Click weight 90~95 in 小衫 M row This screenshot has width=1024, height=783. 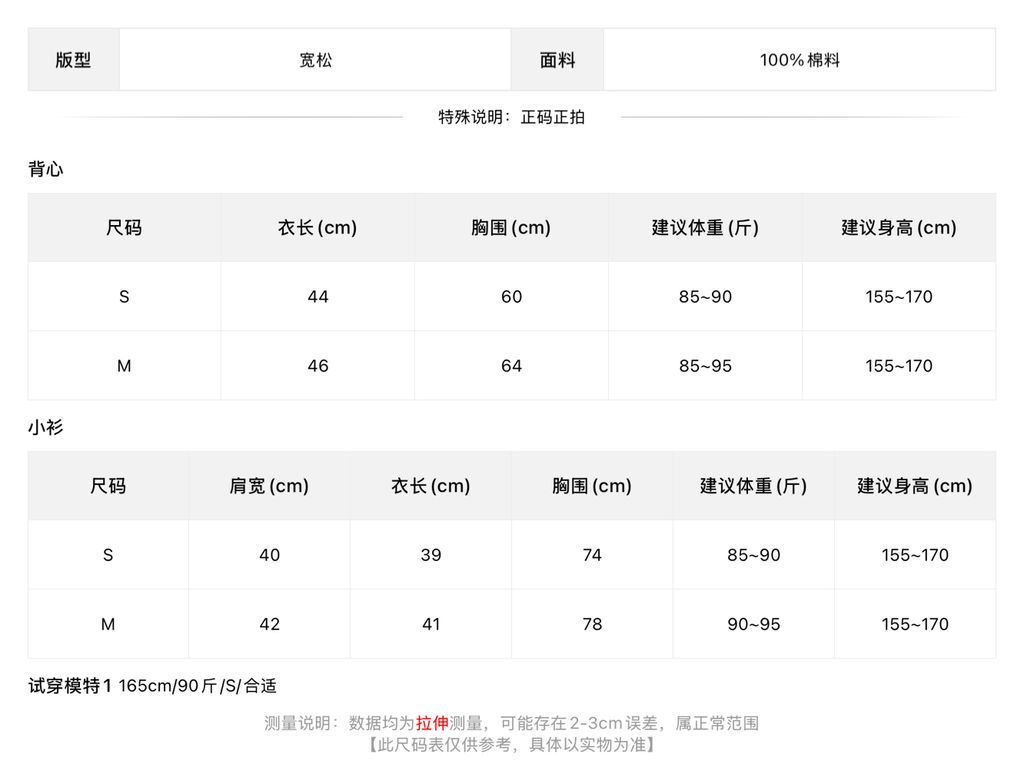[x=754, y=624]
